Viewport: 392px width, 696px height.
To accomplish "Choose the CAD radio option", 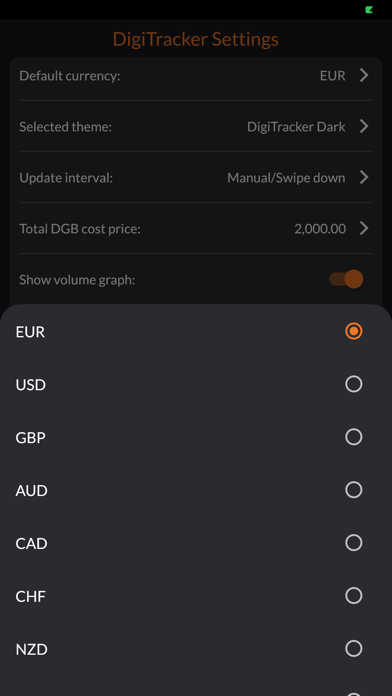I will pos(353,542).
